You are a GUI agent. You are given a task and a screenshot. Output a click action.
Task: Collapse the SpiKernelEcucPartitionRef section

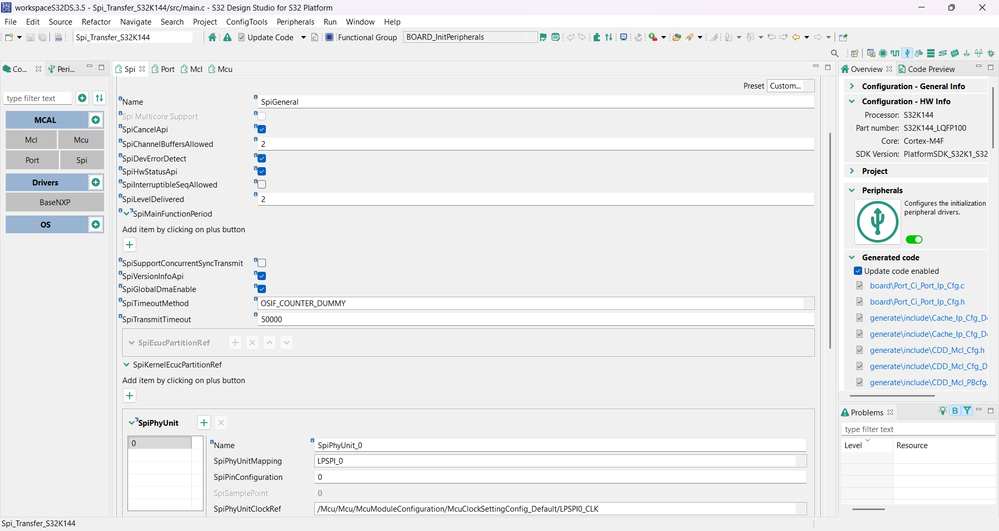pyautogui.click(x=126, y=365)
